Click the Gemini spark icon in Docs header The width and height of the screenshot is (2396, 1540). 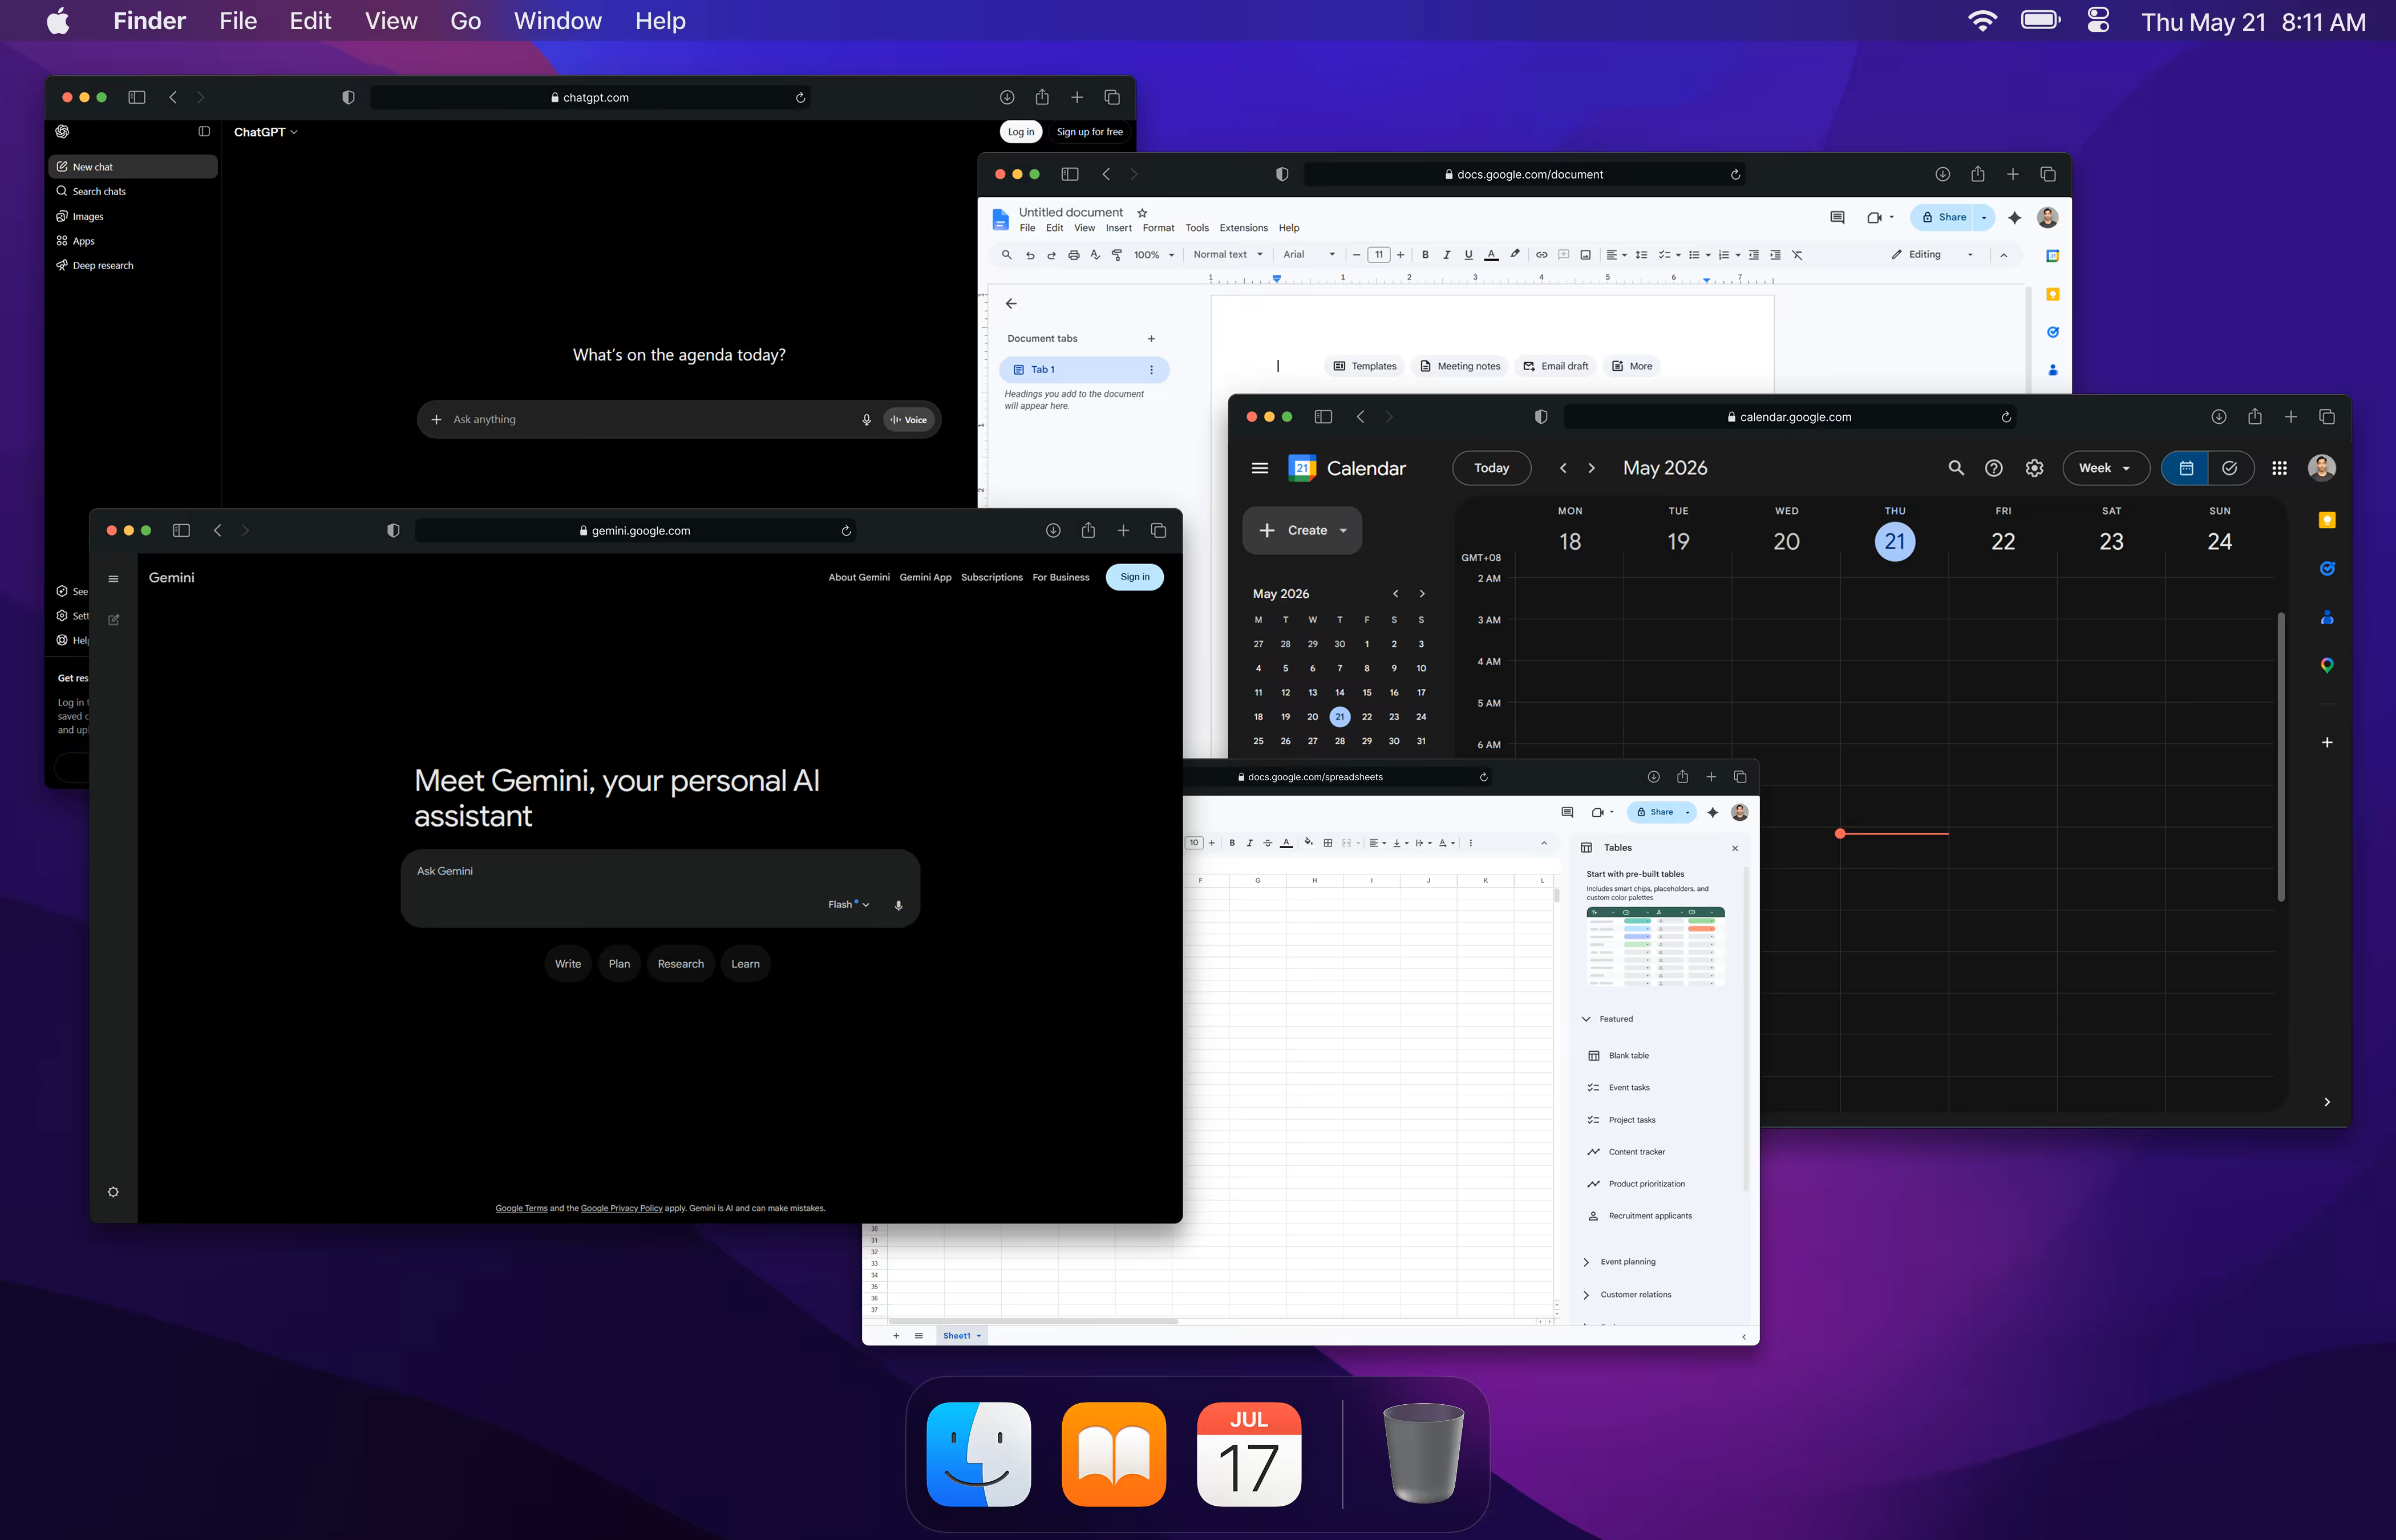(2014, 217)
